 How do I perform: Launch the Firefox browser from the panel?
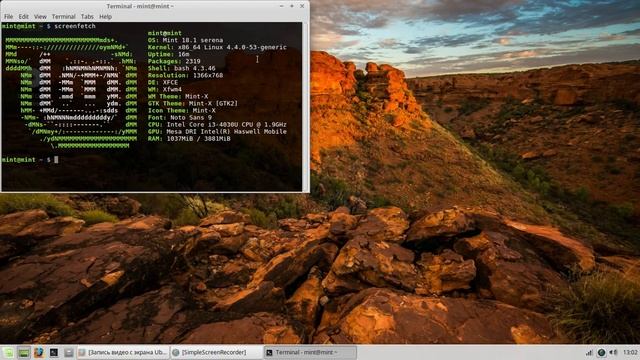[x=39, y=352]
